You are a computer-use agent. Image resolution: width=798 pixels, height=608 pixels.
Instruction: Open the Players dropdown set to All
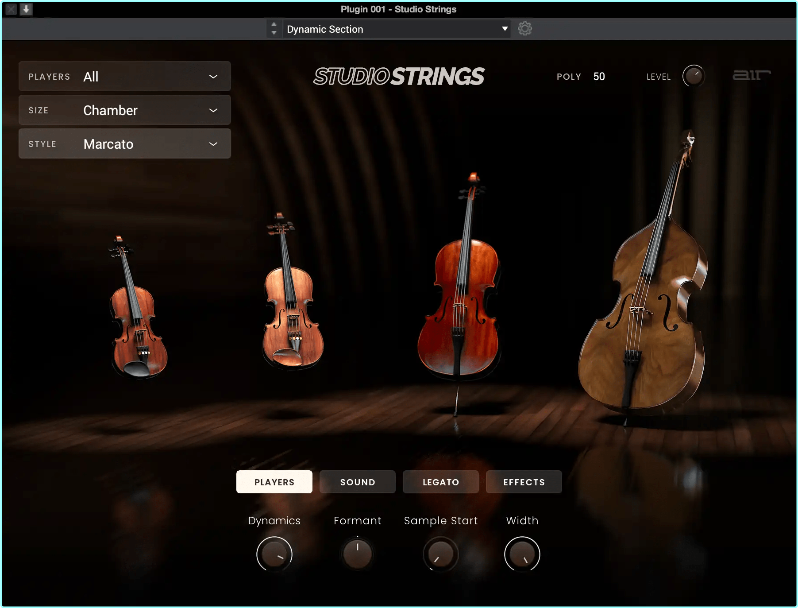click(125, 76)
